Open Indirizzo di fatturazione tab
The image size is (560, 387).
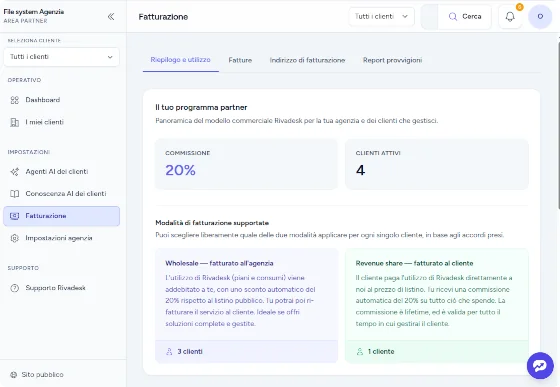[307, 60]
